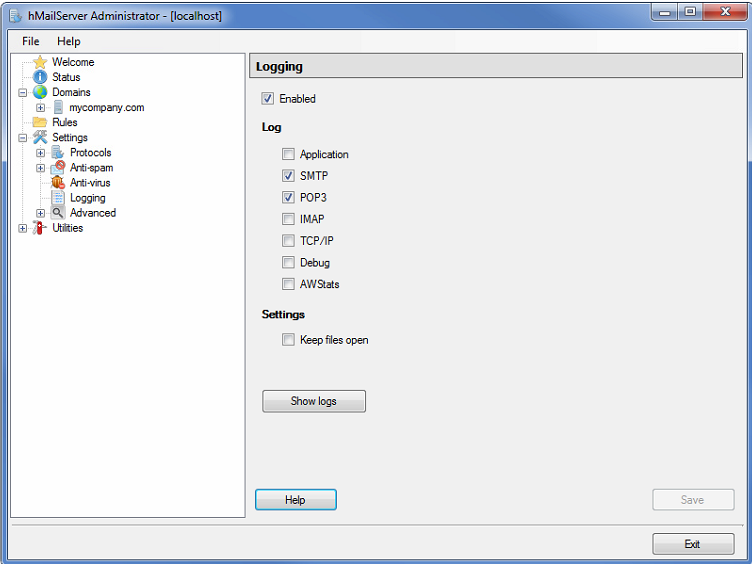The height and width of the screenshot is (564, 752).
Task: Expand the Anti-spam tree node
Action: pos(40,168)
